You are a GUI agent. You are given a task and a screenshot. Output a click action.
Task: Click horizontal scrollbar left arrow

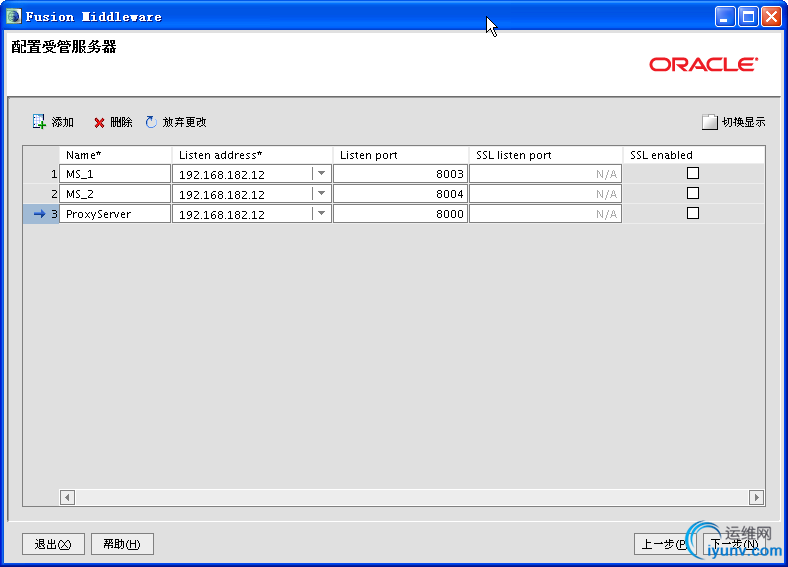67,497
